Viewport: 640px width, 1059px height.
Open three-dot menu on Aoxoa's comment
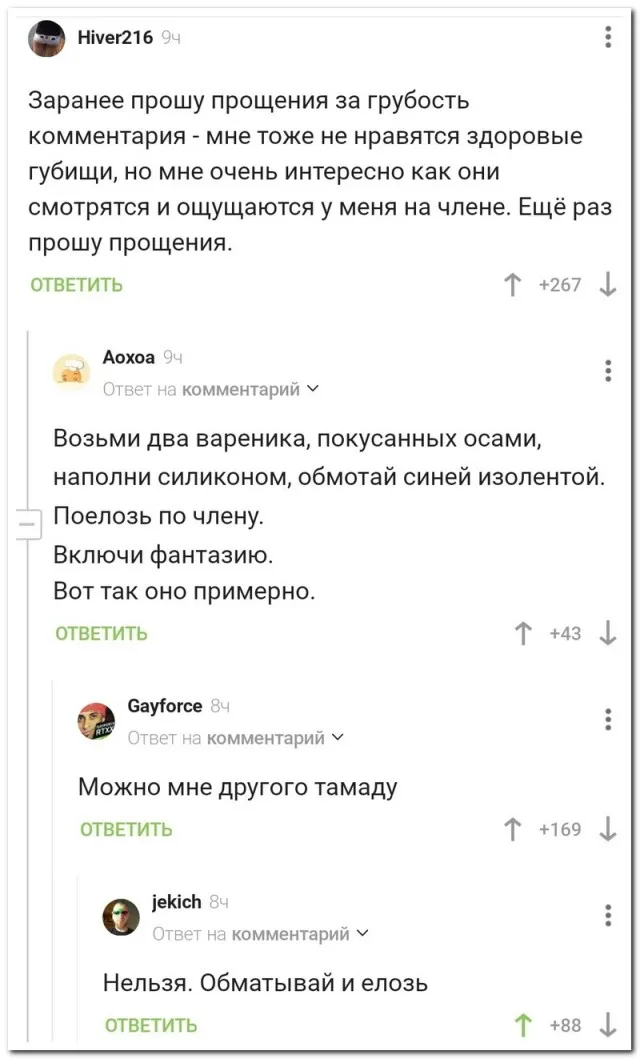point(609,371)
